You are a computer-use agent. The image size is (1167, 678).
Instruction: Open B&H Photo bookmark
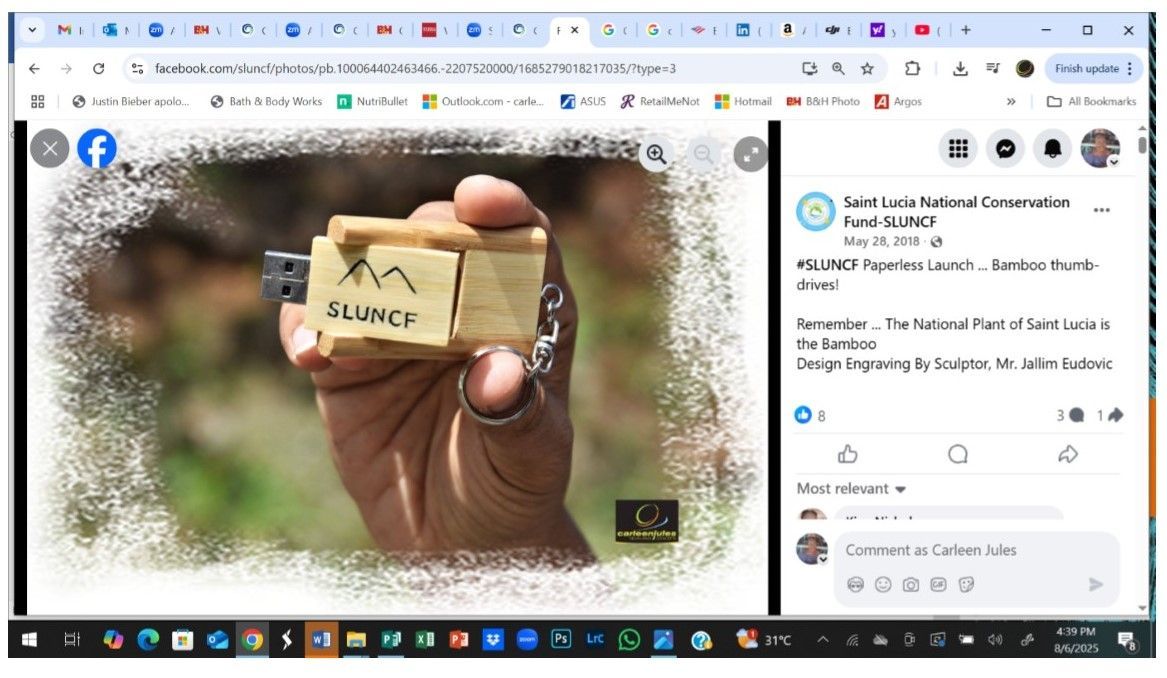[x=823, y=101]
